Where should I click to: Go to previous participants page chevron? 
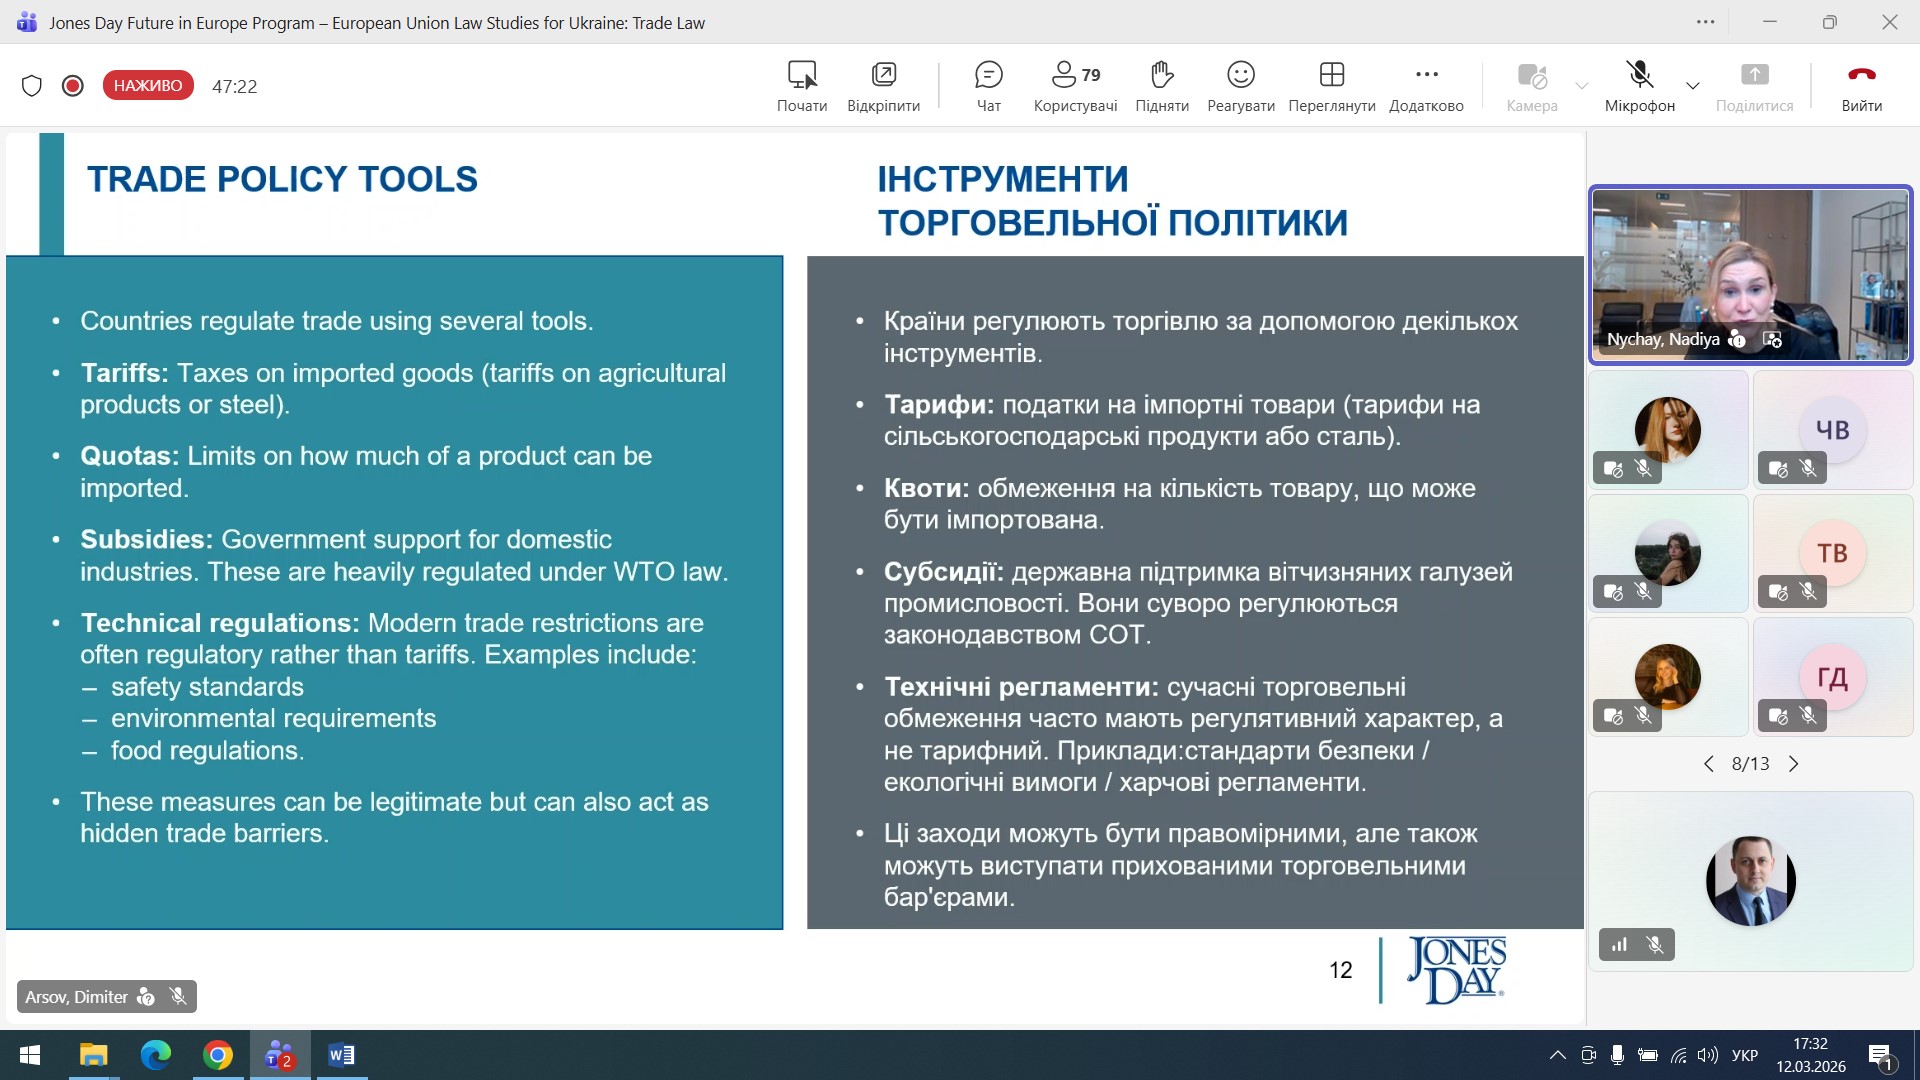(x=1709, y=764)
